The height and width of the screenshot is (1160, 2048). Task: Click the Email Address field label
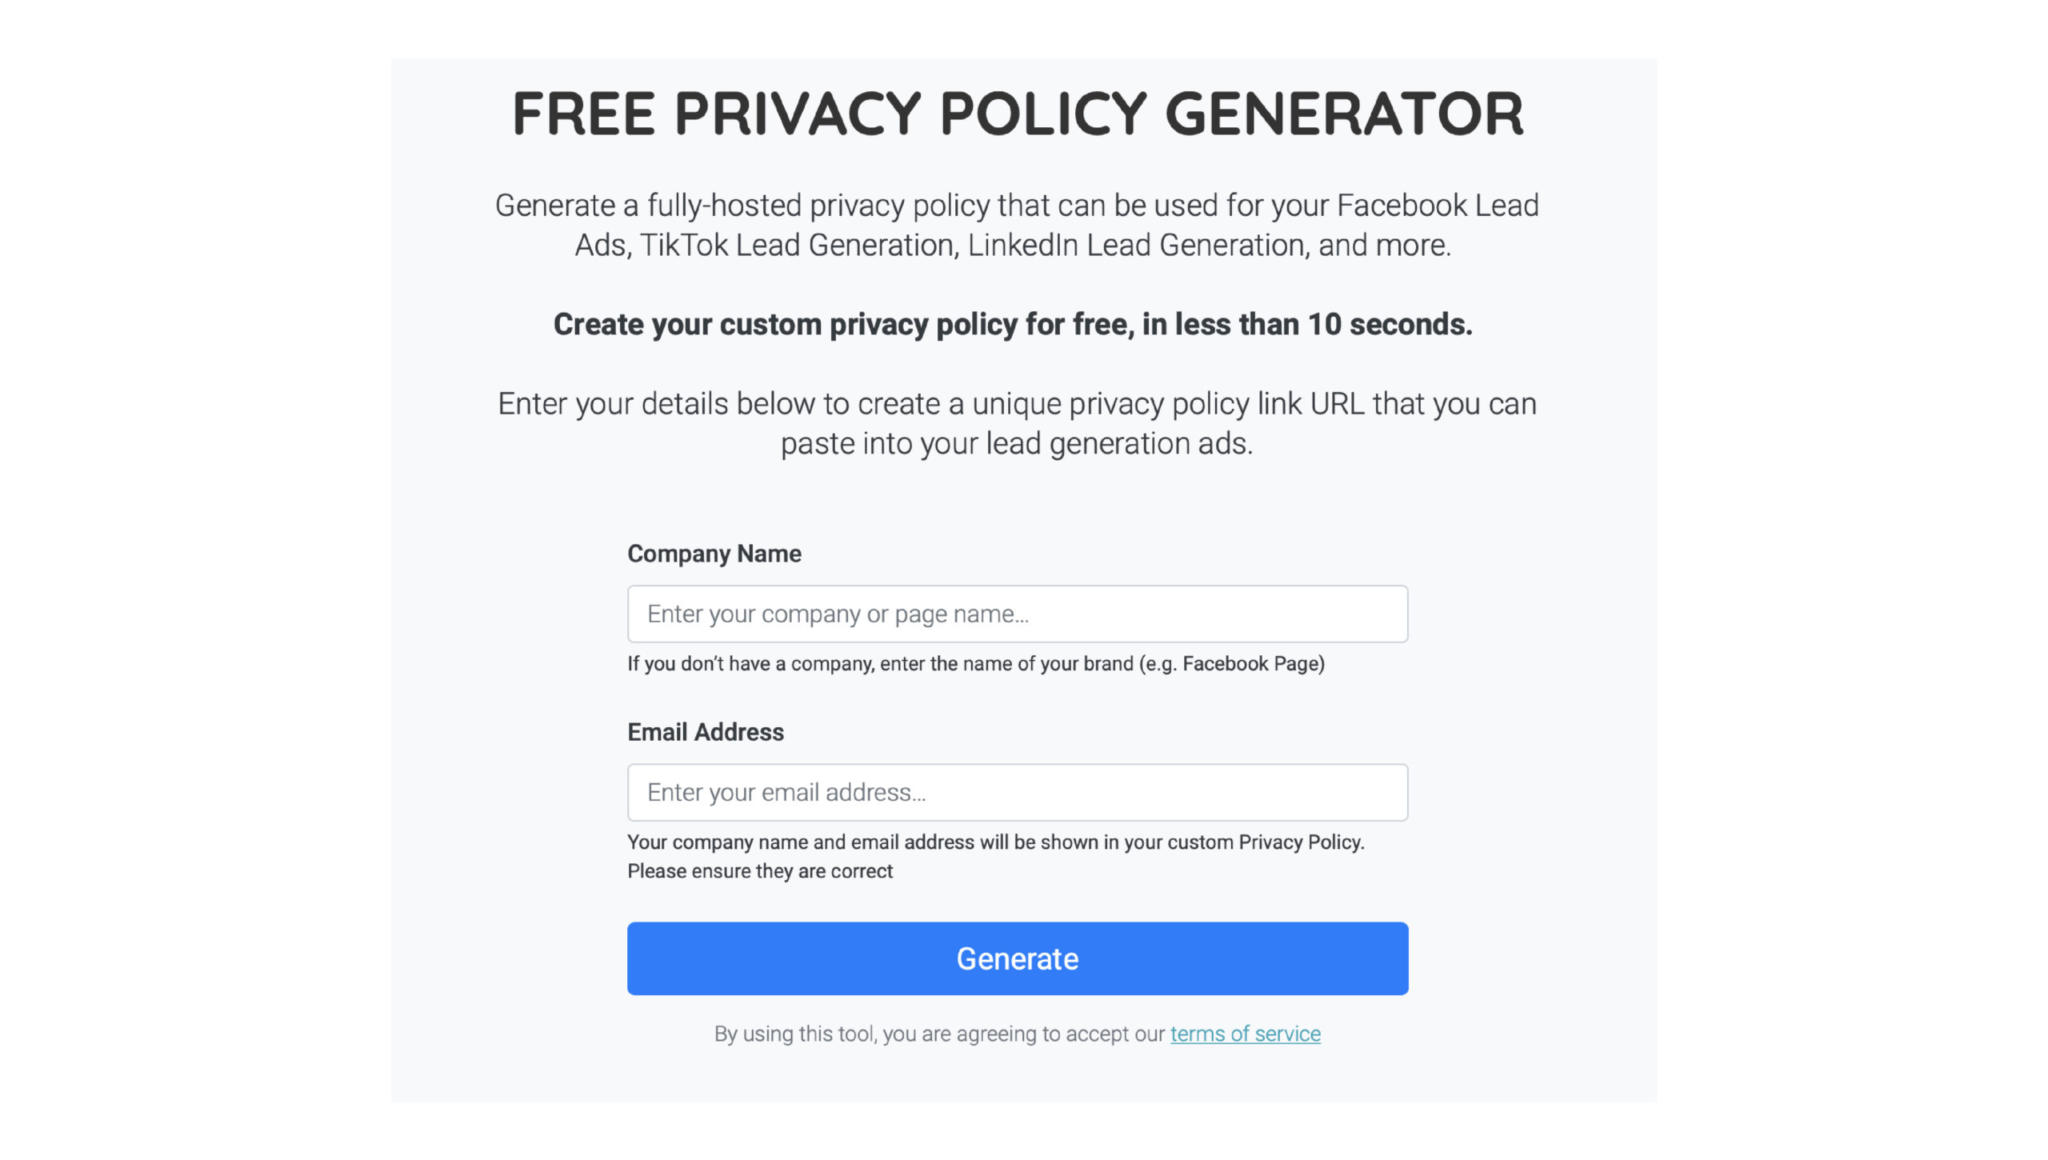(x=705, y=731)
